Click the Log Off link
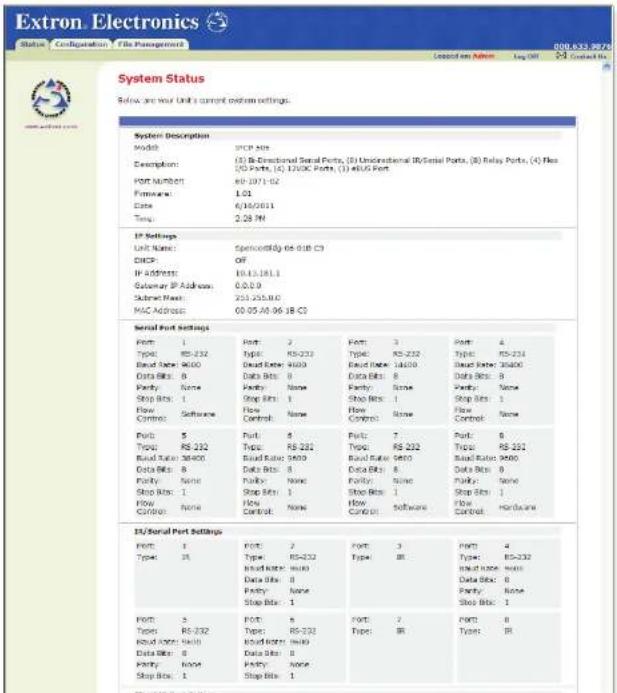The width and height of the screenshot is (617, 693). [x=526, y=56]
